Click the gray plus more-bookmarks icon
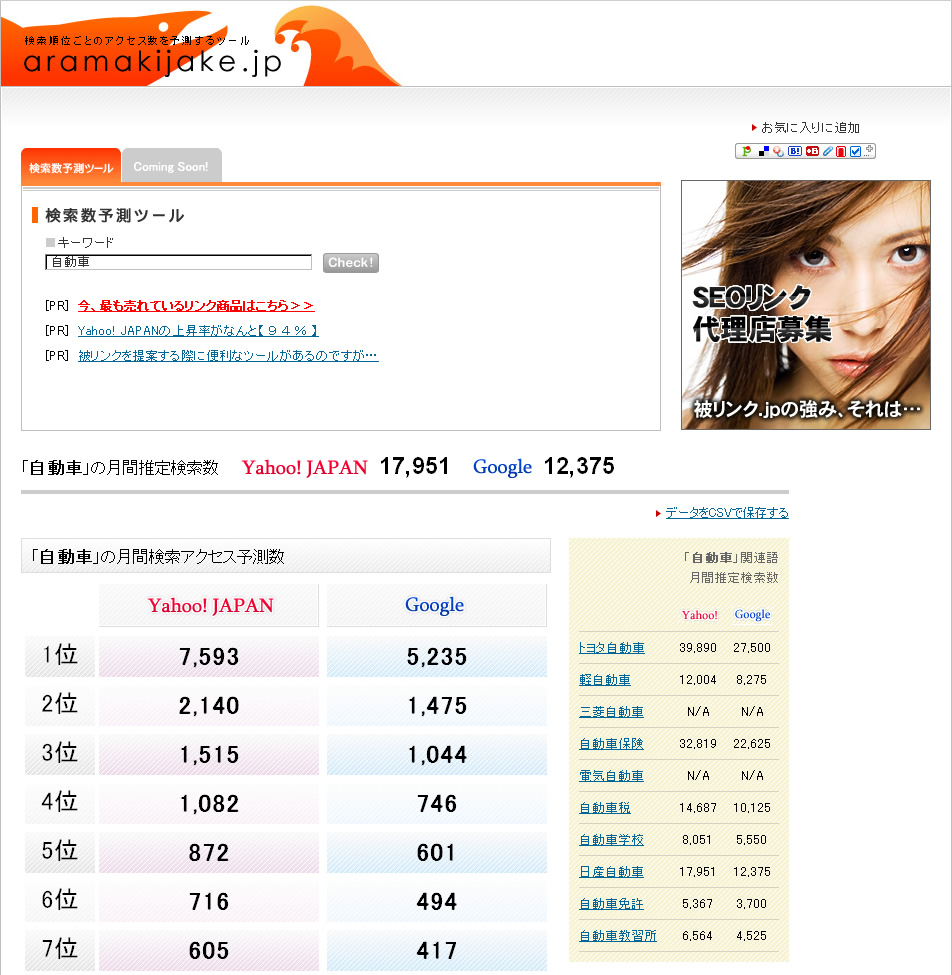 point(869,150)
